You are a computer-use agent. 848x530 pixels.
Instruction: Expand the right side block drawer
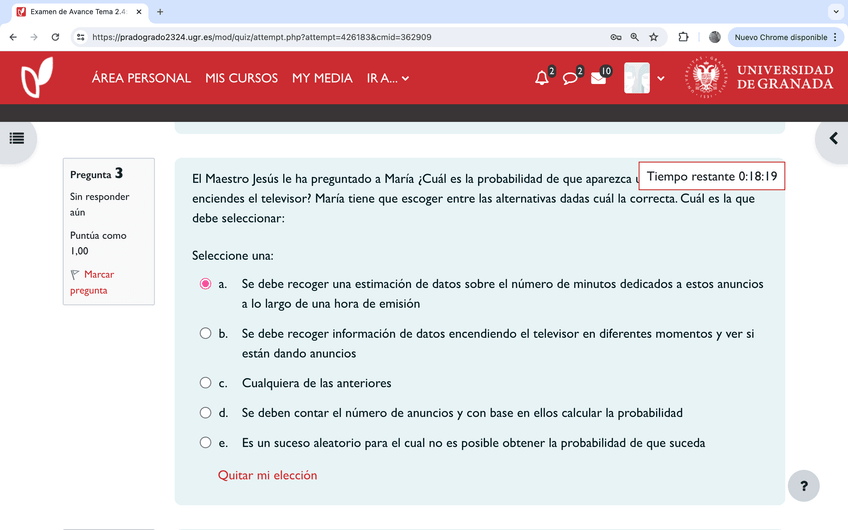click(x=833, y=138)
